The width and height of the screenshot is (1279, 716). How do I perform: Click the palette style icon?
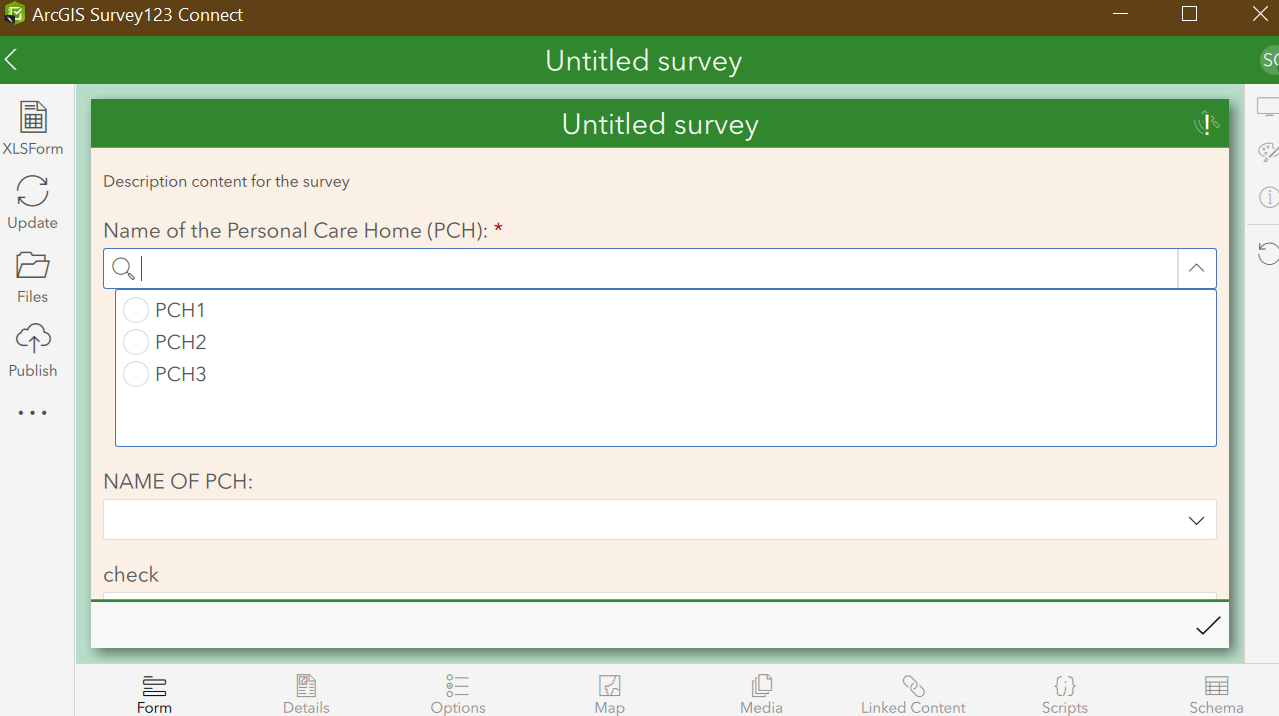coord(1268,152)
